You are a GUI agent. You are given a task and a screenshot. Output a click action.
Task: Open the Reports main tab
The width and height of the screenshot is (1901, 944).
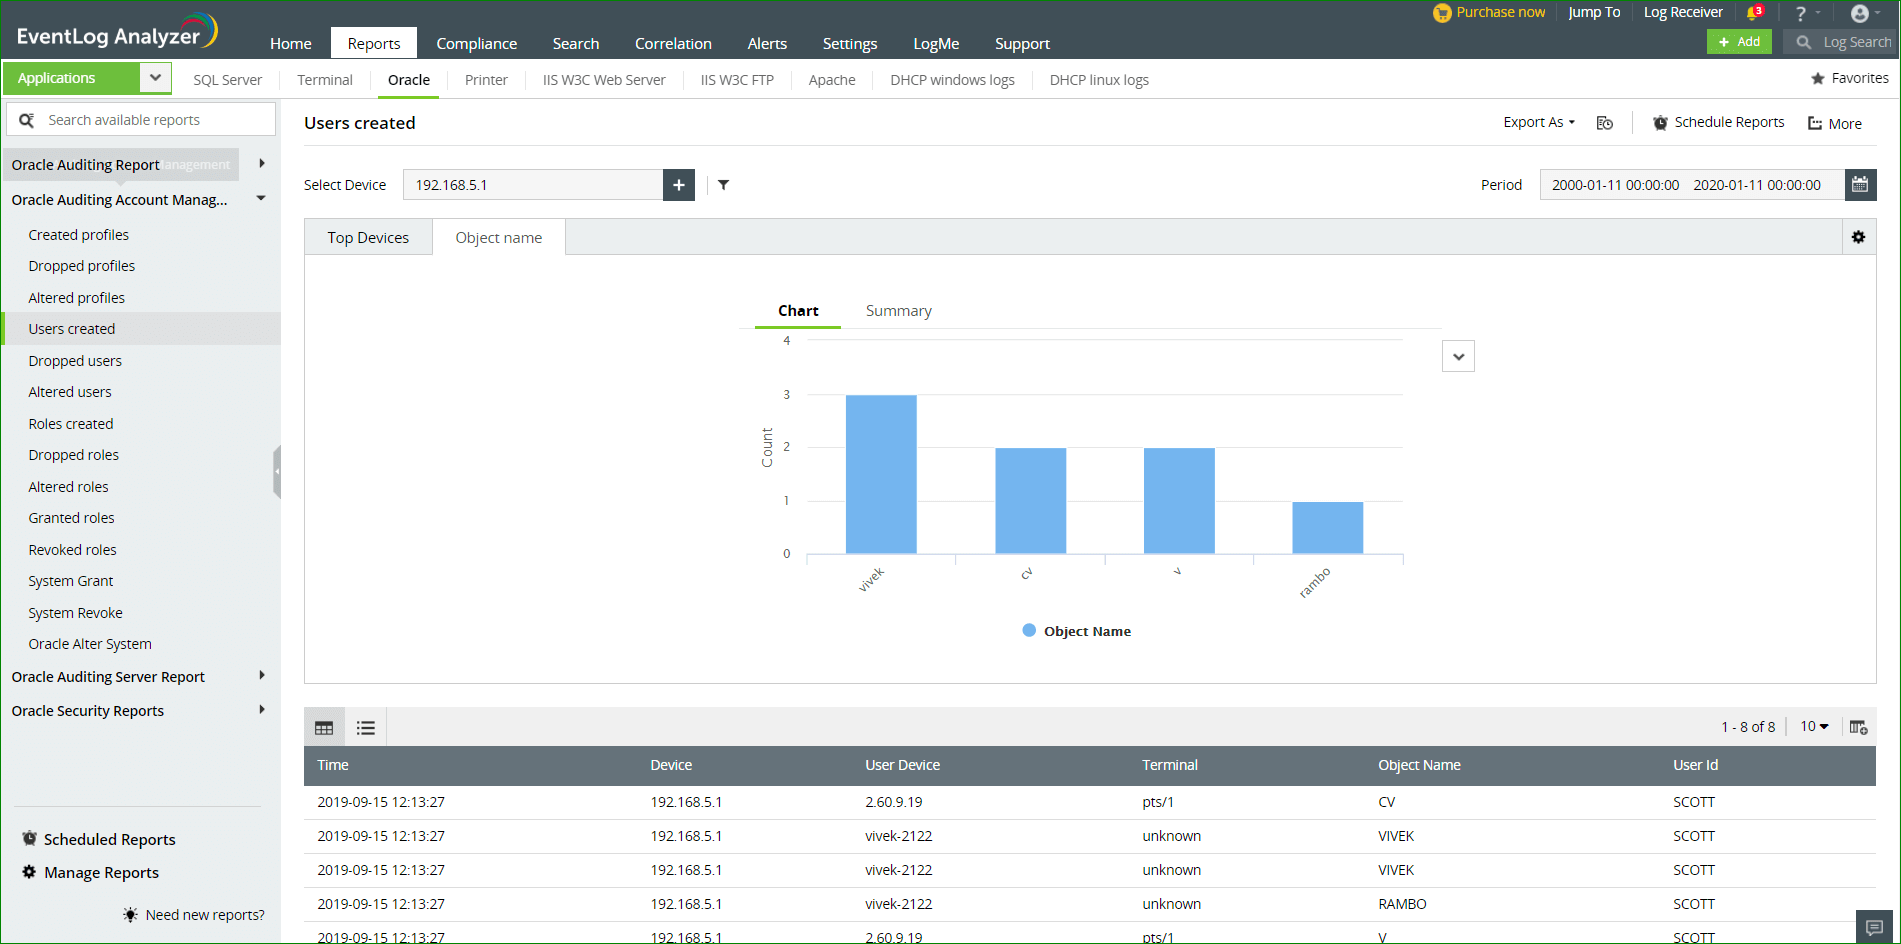pos(374,43)
